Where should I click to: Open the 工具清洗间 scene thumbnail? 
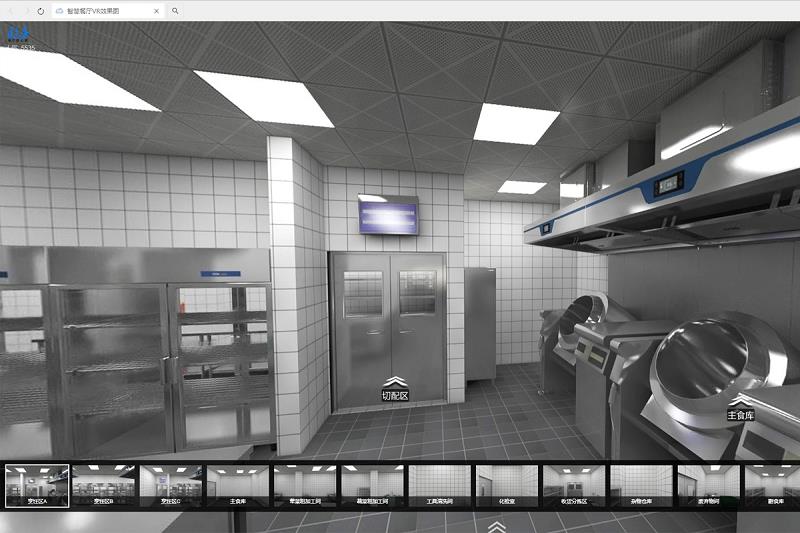click(x=440, y=486)
